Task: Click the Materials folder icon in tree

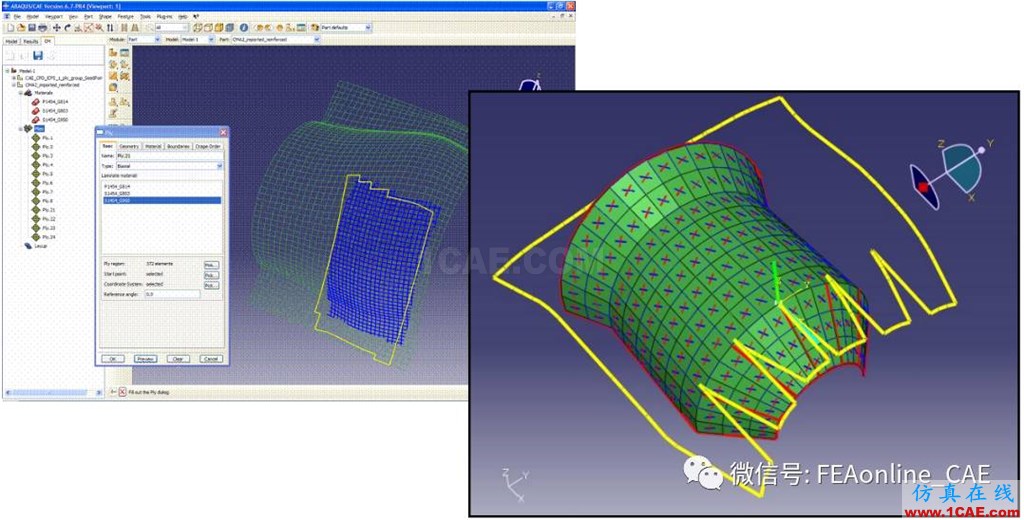Action: pyautogui.click(x=28, y=93)
